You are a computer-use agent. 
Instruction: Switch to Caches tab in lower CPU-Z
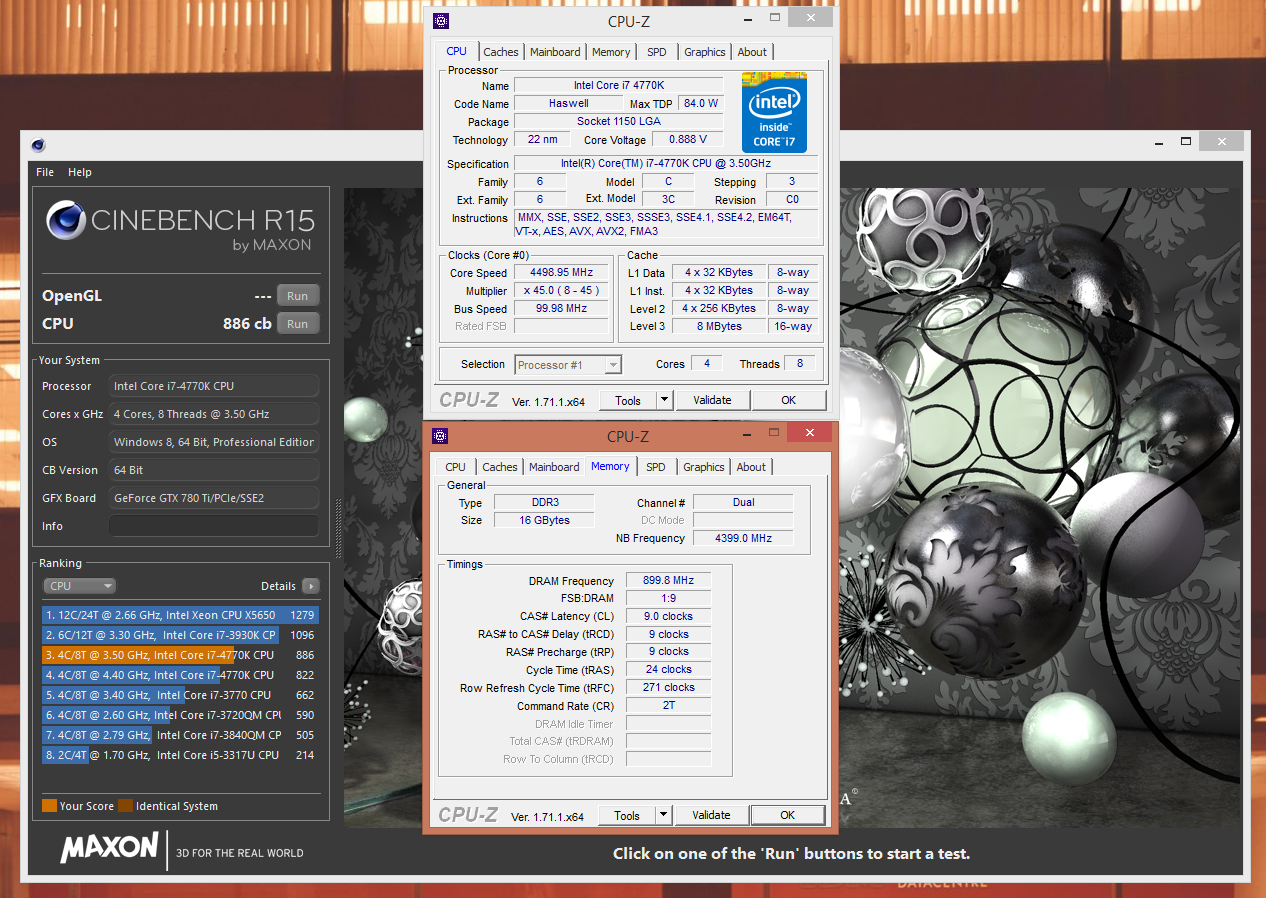point(500,467)
